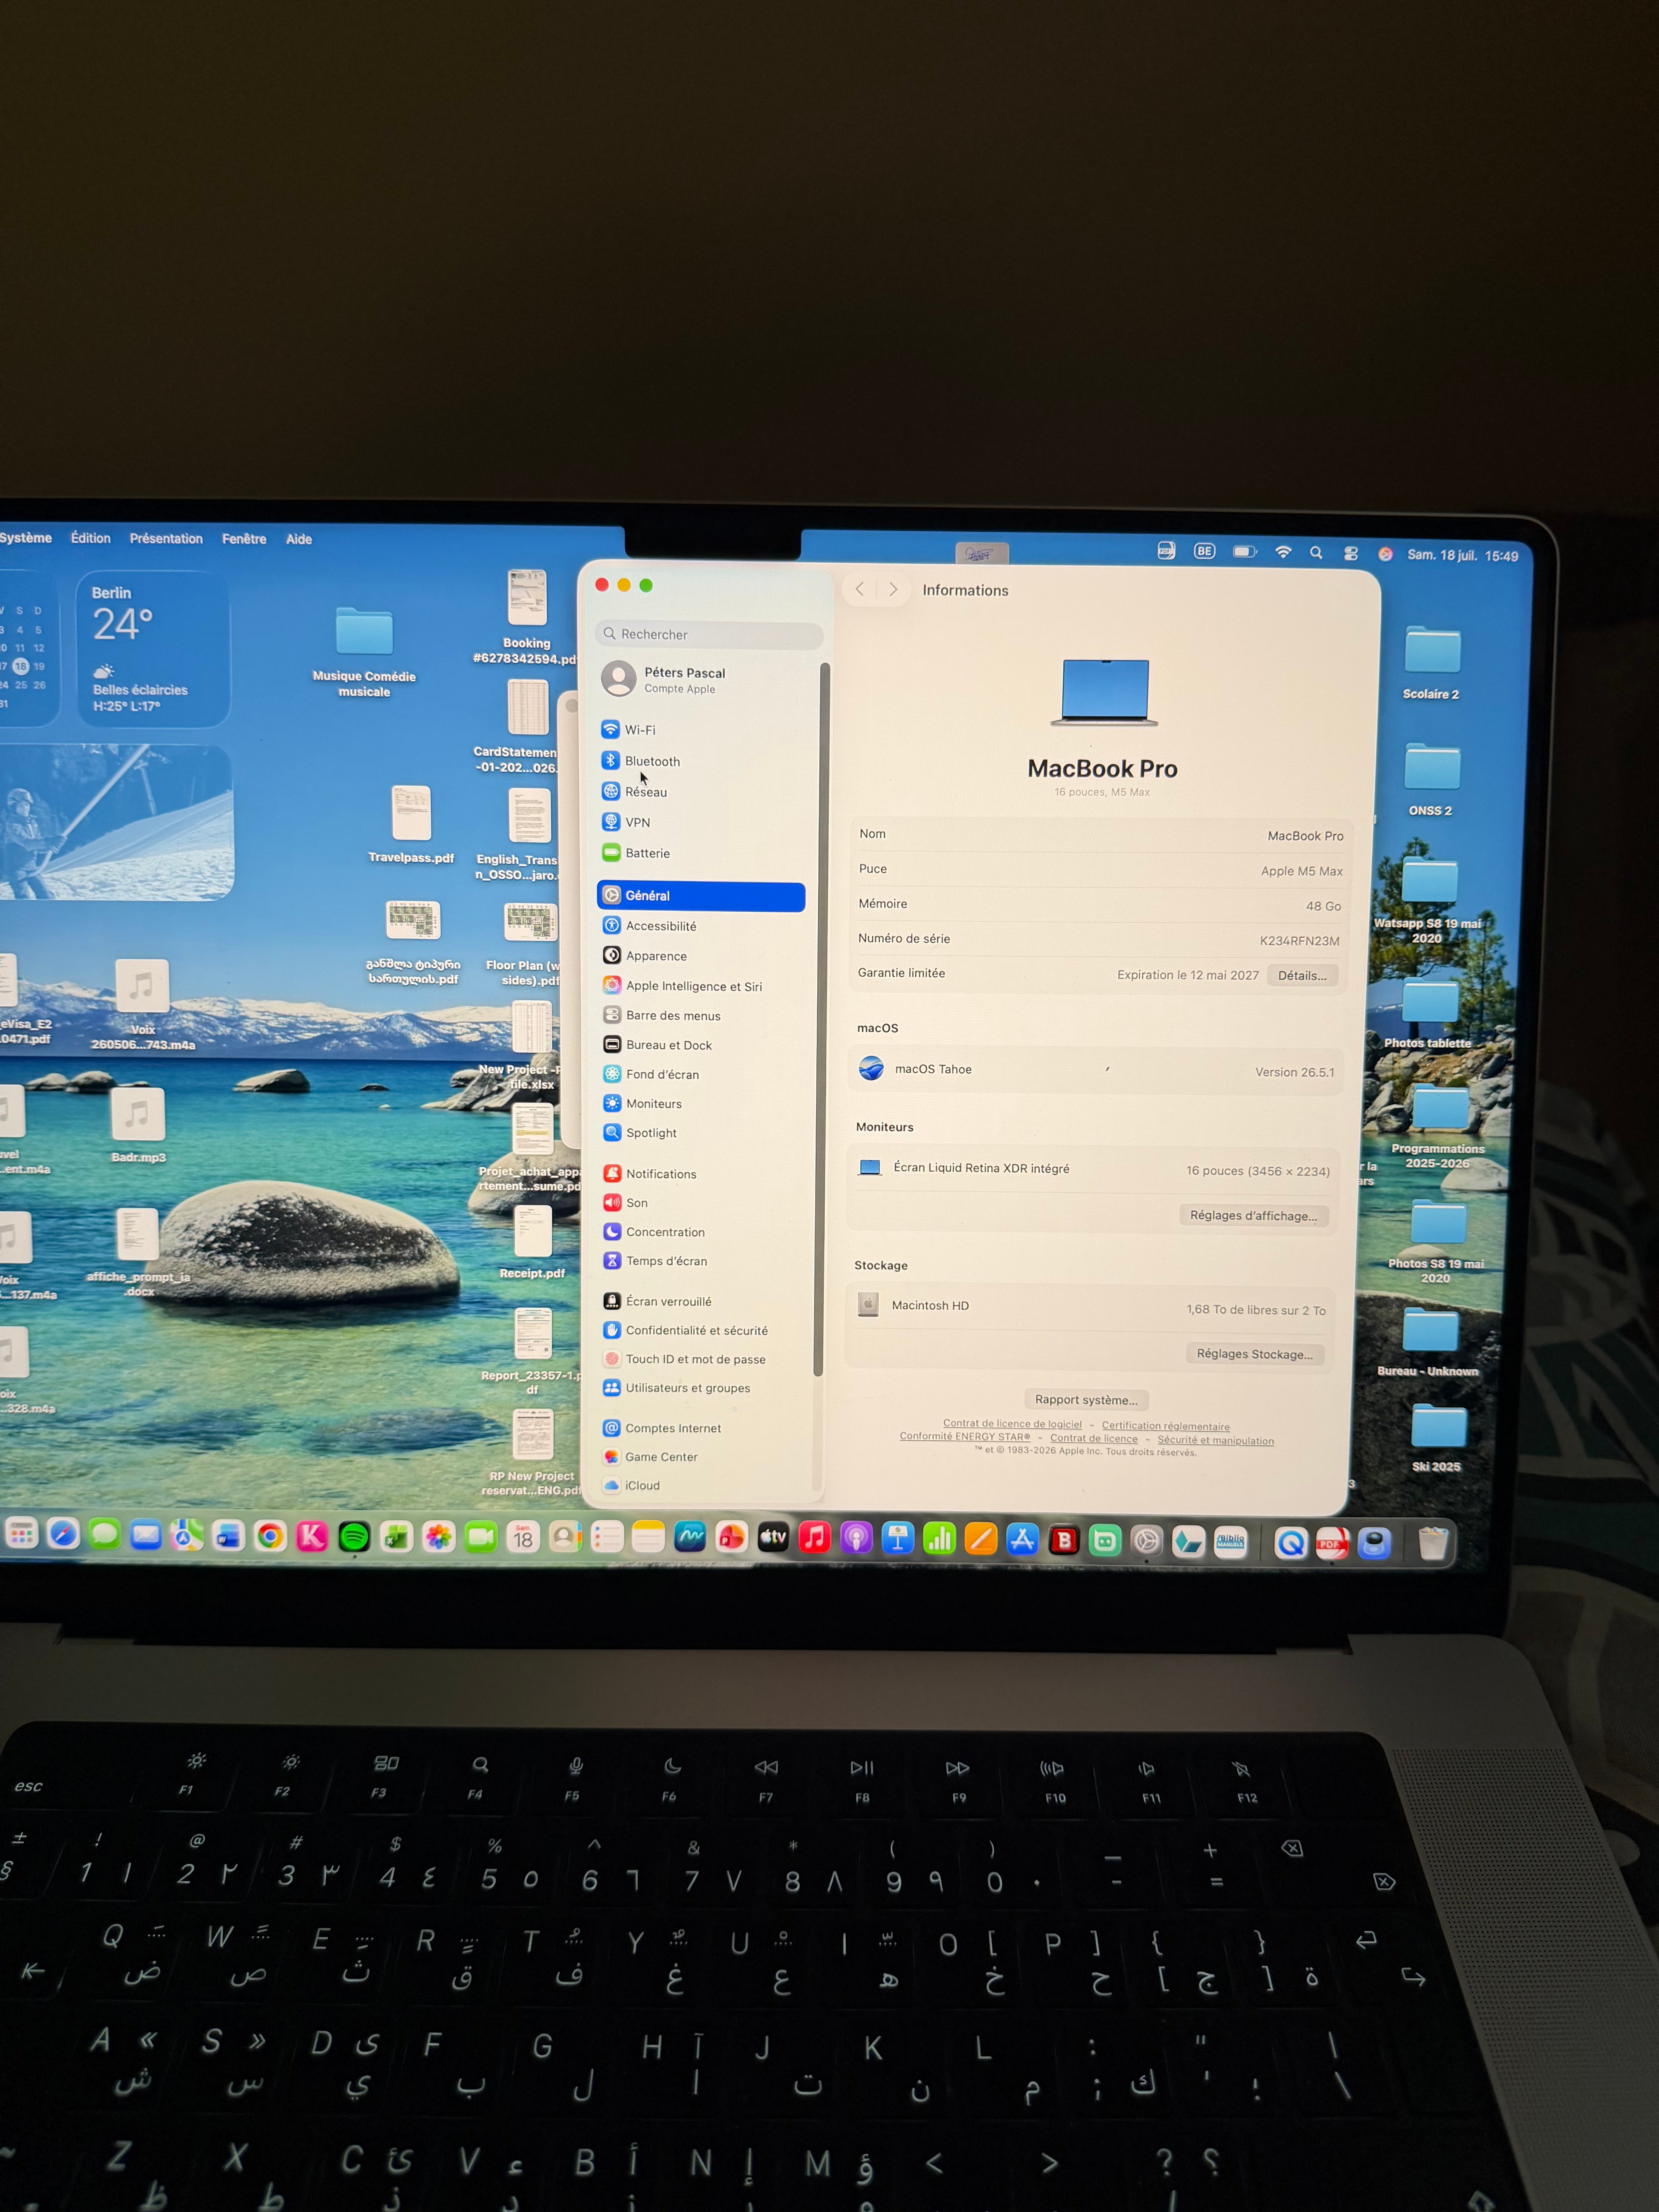Click the Berlin weather widget
The image size is (1659, 2212).
click(x=153, y=649)
